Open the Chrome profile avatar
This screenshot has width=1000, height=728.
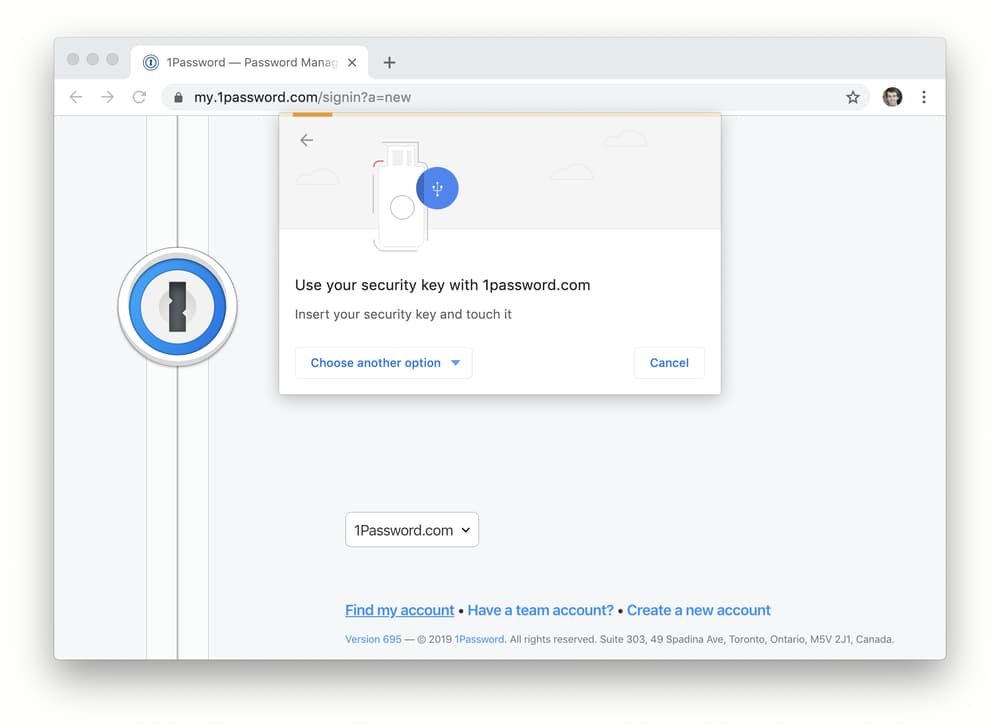pos(892,97)
